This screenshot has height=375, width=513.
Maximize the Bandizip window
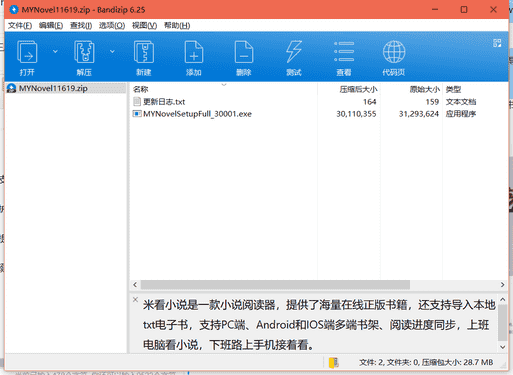coord(464,10)
